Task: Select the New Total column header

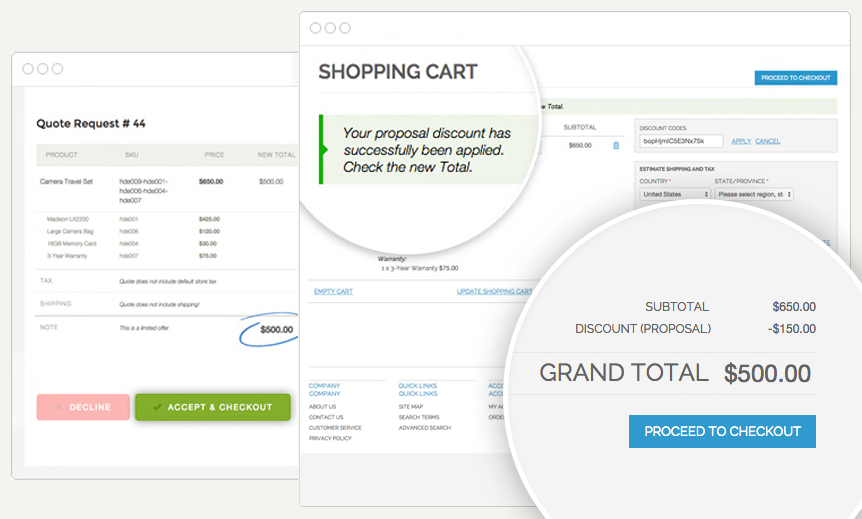Action: 277,155
